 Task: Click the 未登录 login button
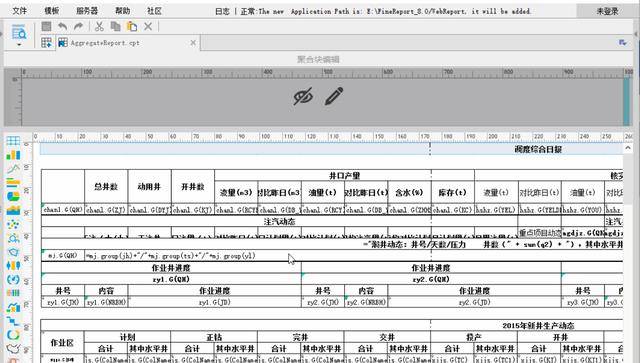point(608,11)
